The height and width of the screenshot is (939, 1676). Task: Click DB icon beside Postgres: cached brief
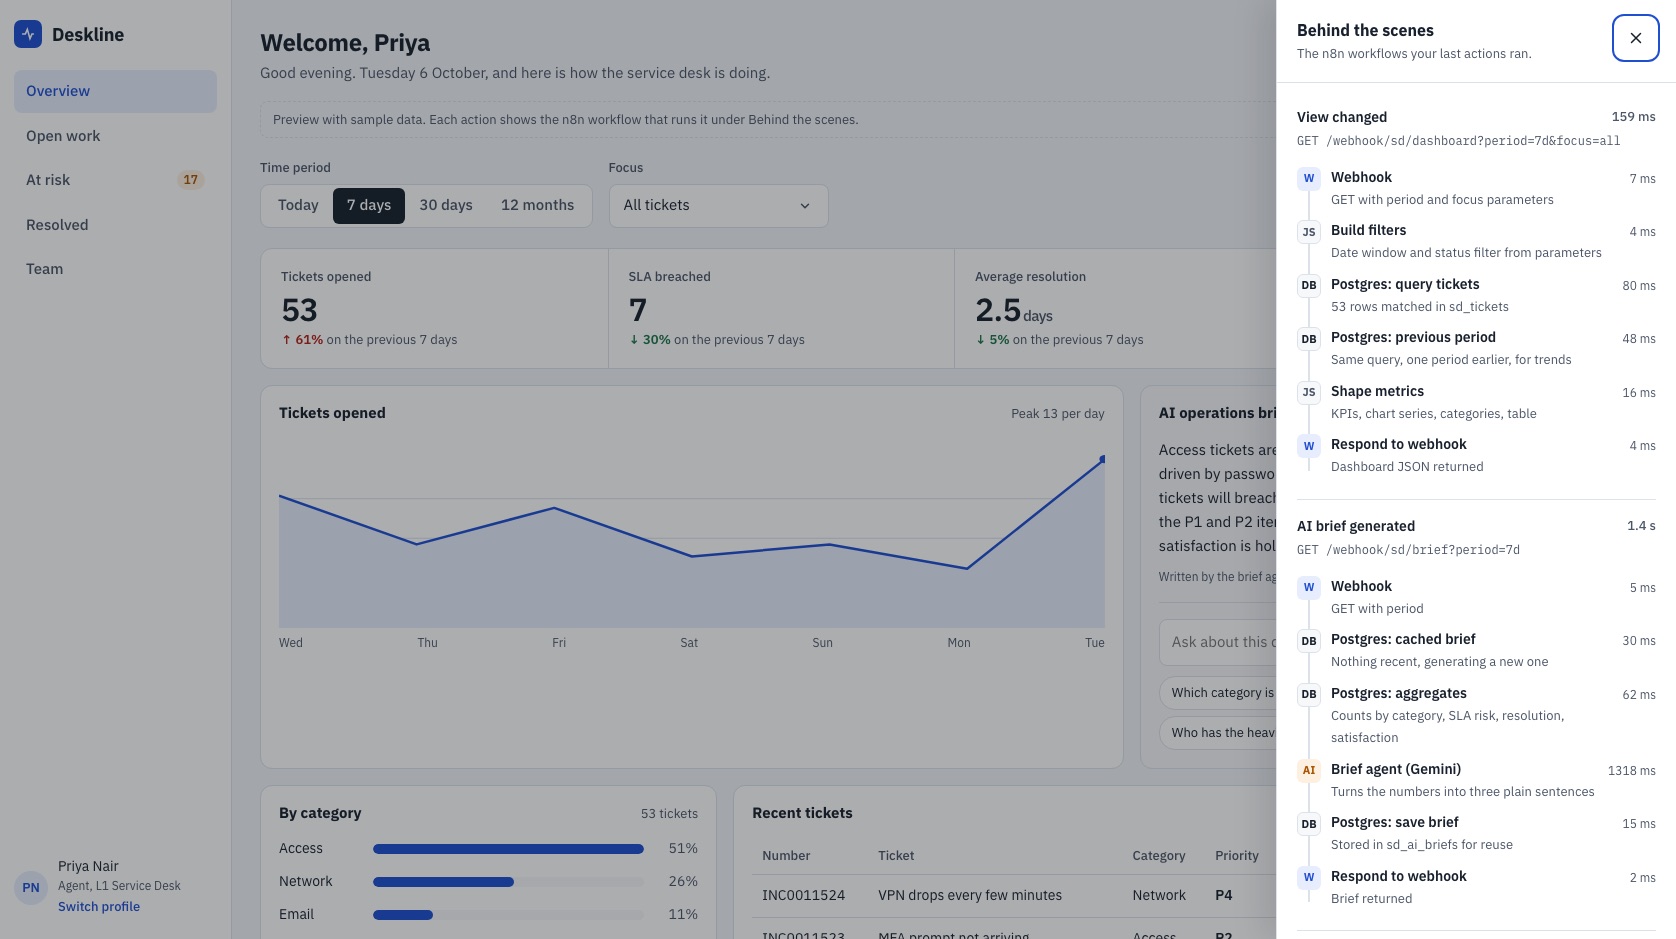coord(1309,641)
